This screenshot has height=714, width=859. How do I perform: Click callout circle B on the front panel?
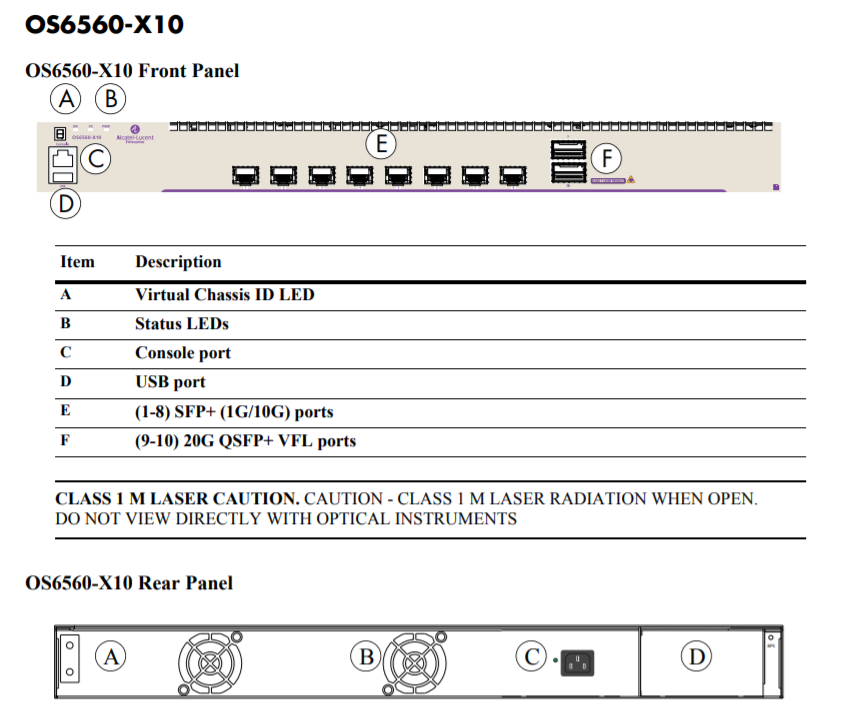(x=111, y=99)
